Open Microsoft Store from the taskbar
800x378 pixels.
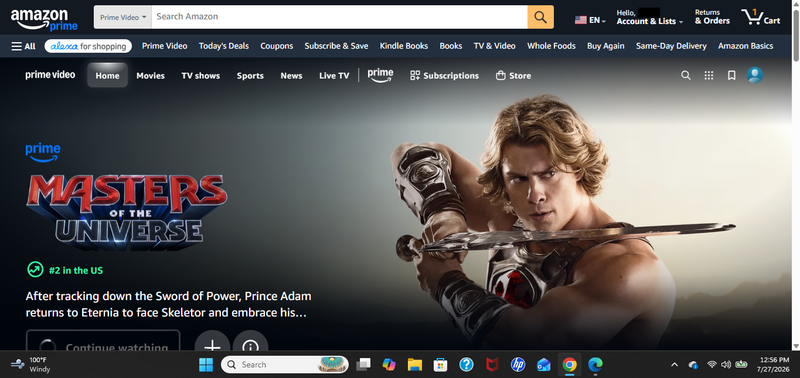click(x=440, y=364)
